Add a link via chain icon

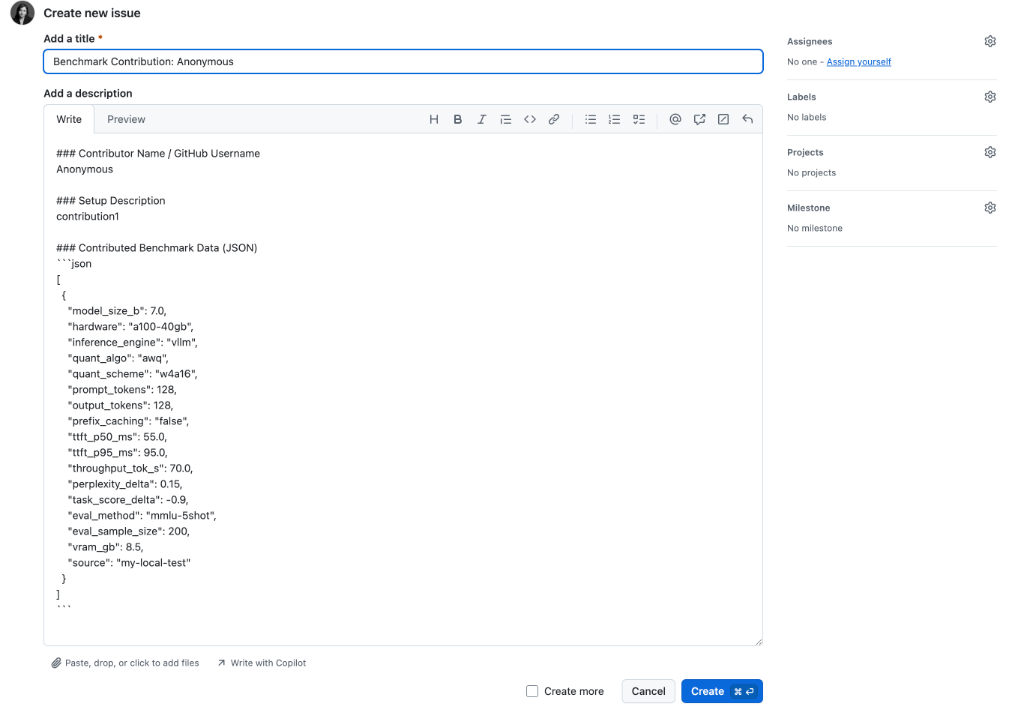pyautogui.click(x=554, y=119)
